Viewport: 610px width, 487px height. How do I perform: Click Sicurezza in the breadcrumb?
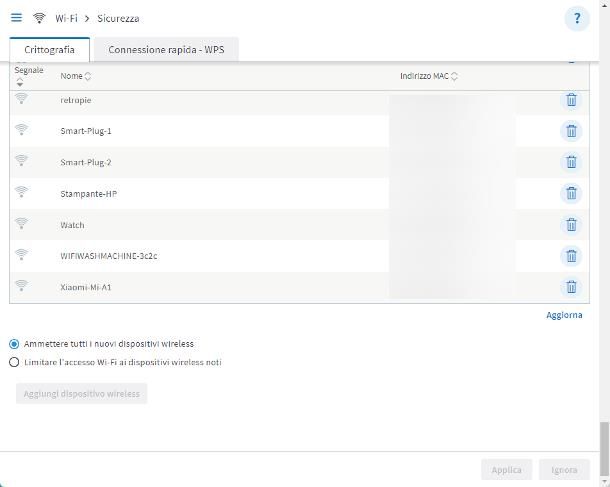pyautogui.click(x=118, y=18)
